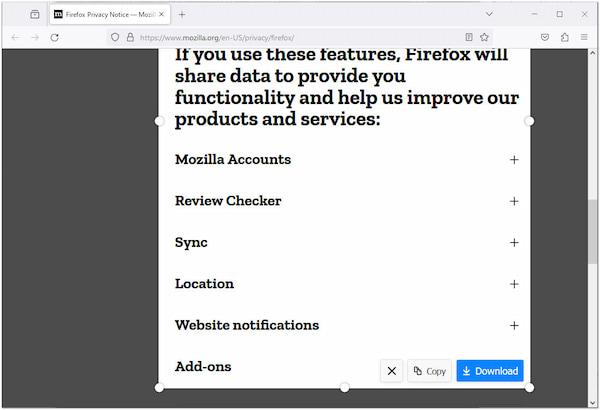600x410 pixels.
Task: Reload the current page
Action: click(55, 37)
